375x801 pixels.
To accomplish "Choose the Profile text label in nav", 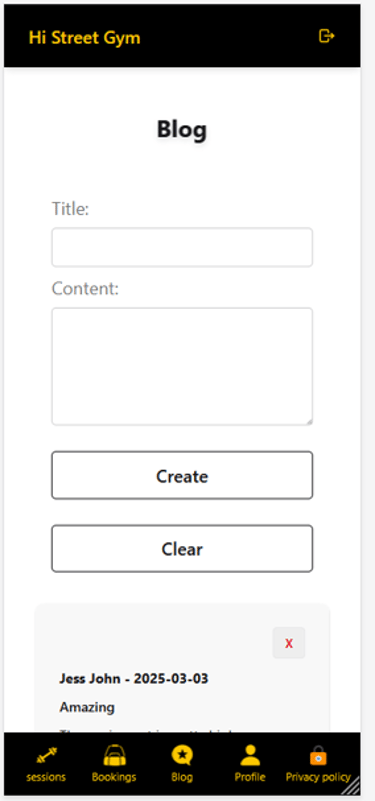I will click(x=250, y=778).
